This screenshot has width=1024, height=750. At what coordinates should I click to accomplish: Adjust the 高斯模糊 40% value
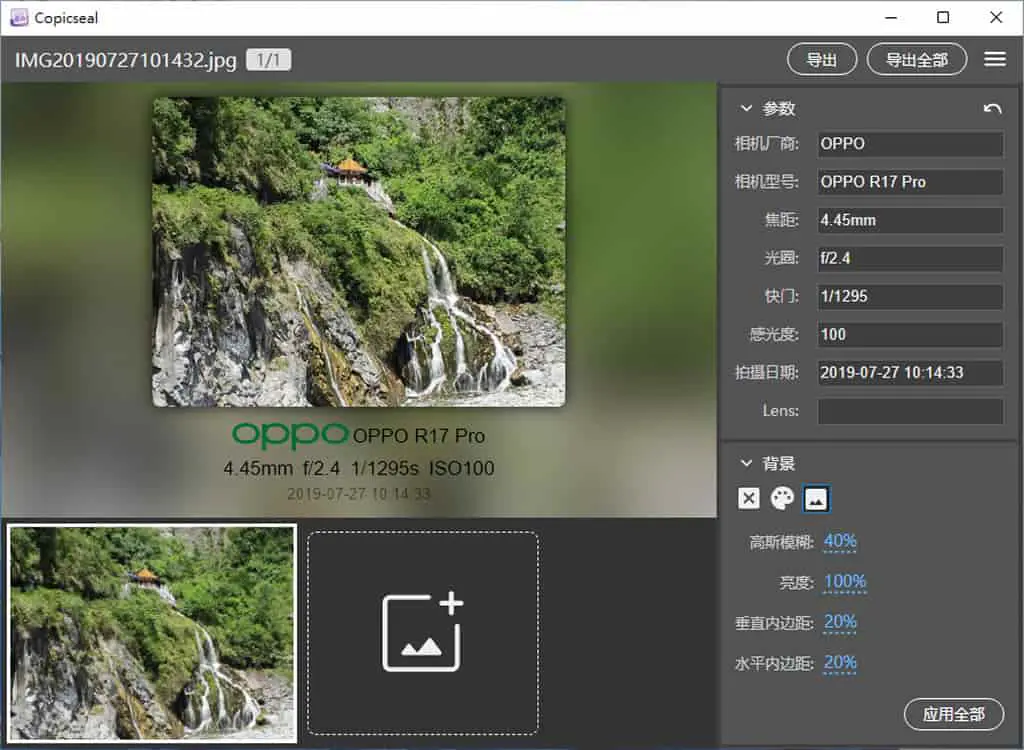tap(840, 541)
